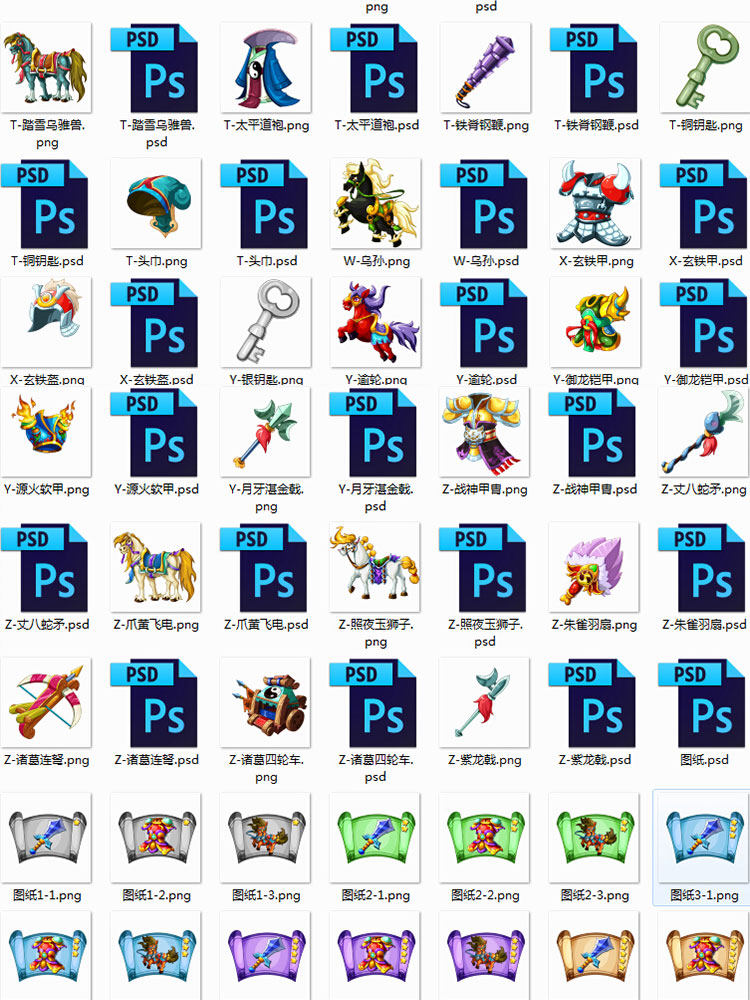750x1000 pixels.
Task: Click the Z-爪黄飞电.png cream horse thumbnail
Action: coord(156,568)
